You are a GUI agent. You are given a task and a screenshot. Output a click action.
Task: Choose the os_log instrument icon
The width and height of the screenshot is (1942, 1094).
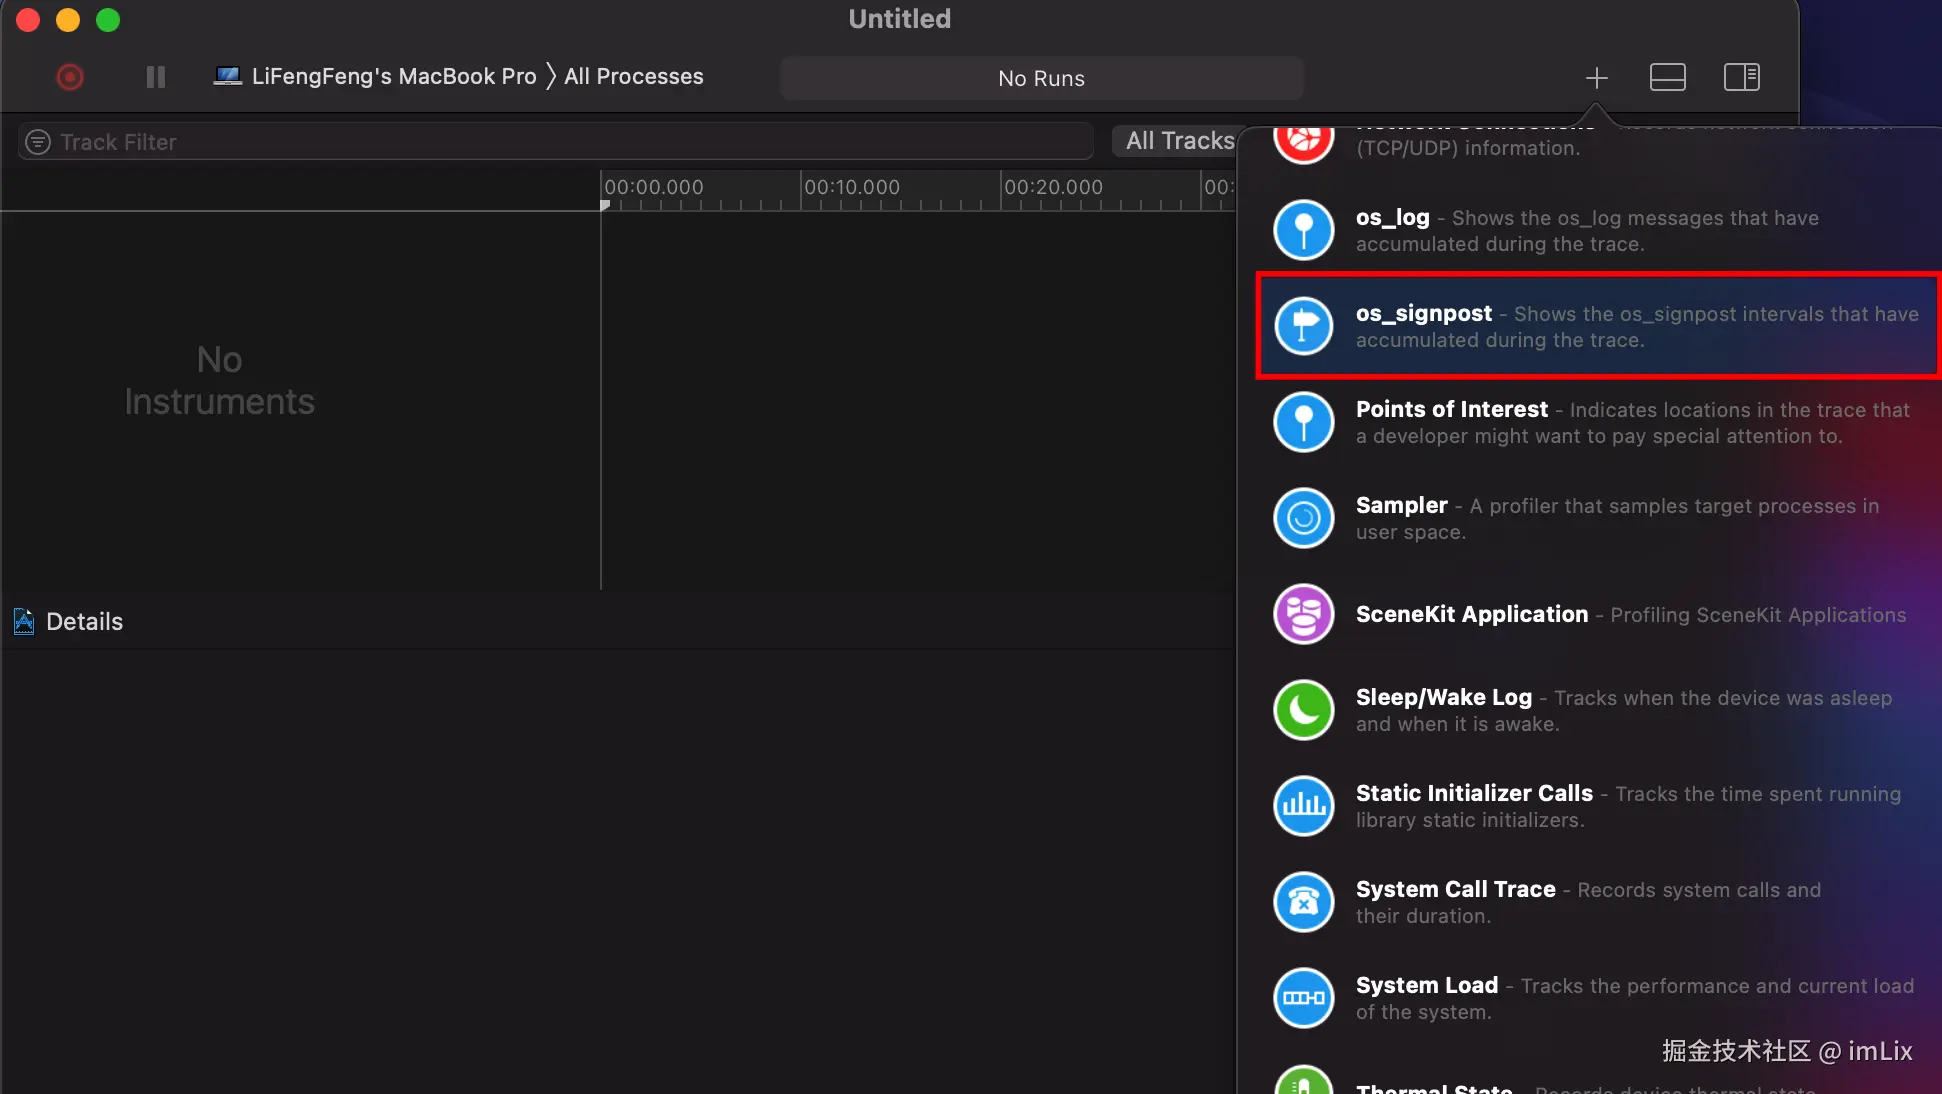[x=1303, y=230]
